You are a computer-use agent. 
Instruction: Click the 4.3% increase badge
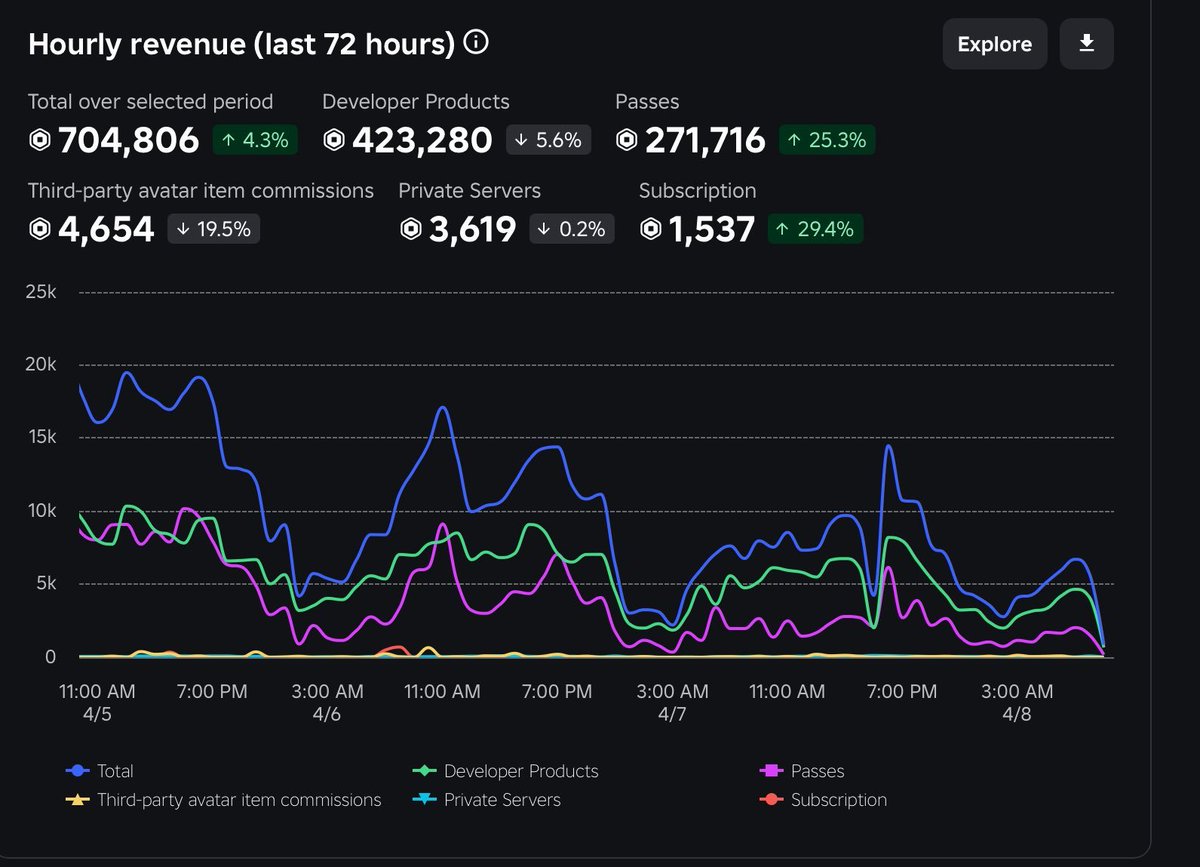click(x=255, y=140)
